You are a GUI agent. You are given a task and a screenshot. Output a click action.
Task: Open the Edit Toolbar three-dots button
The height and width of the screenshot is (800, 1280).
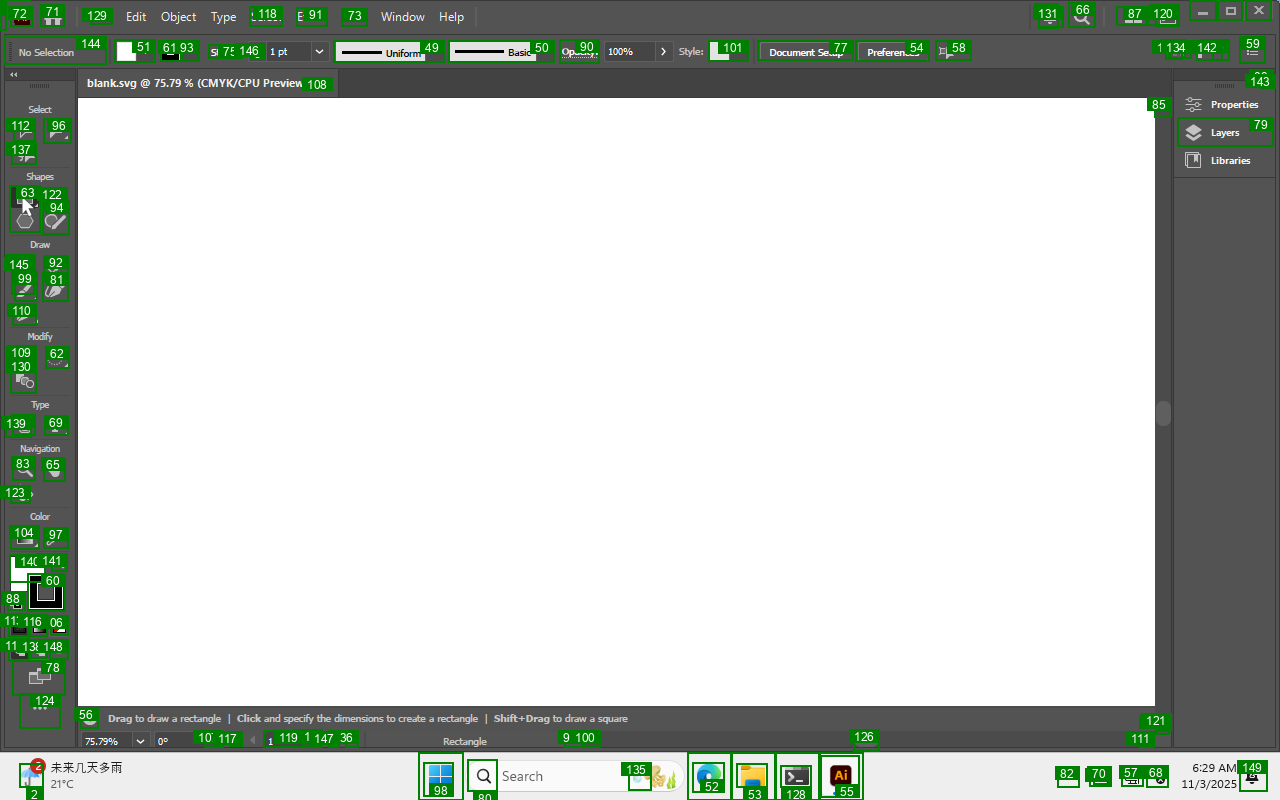click(x=40, y=710)
